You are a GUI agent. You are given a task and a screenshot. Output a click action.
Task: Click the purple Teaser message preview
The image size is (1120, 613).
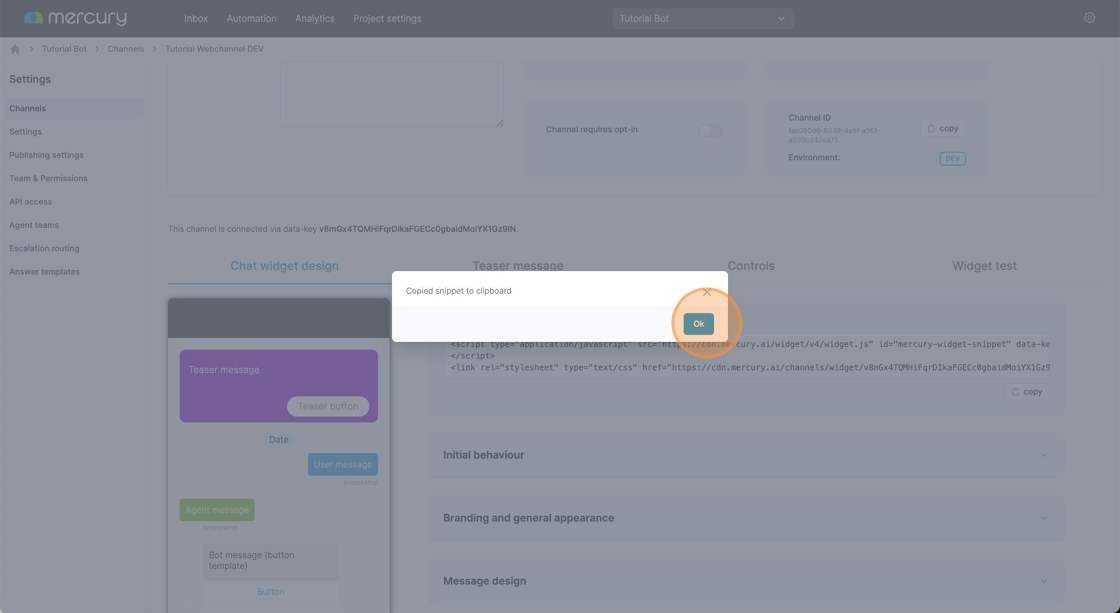279,386
